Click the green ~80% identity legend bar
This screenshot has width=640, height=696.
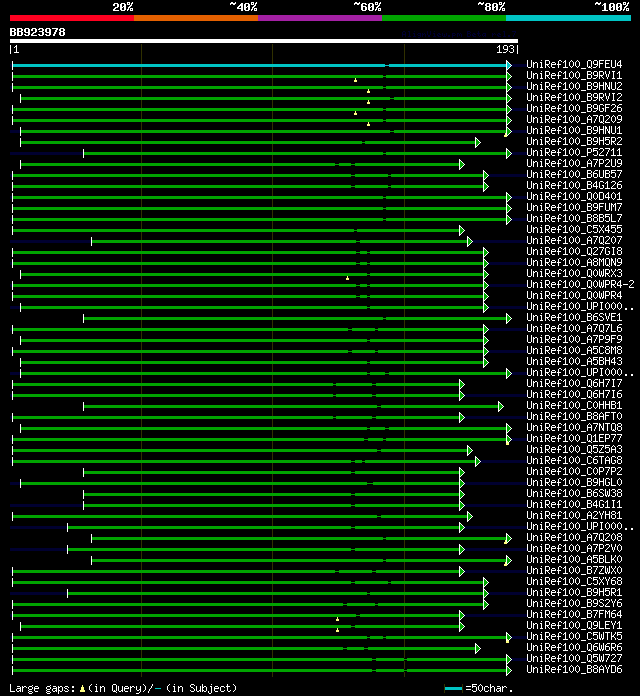click(444, 18)
